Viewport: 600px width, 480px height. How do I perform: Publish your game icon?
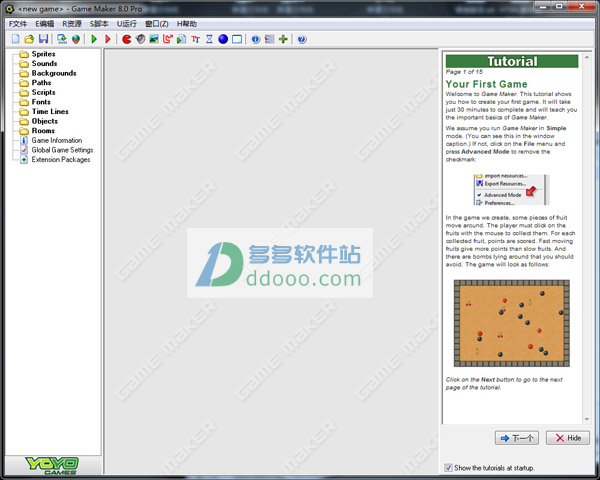coord(76,39)
